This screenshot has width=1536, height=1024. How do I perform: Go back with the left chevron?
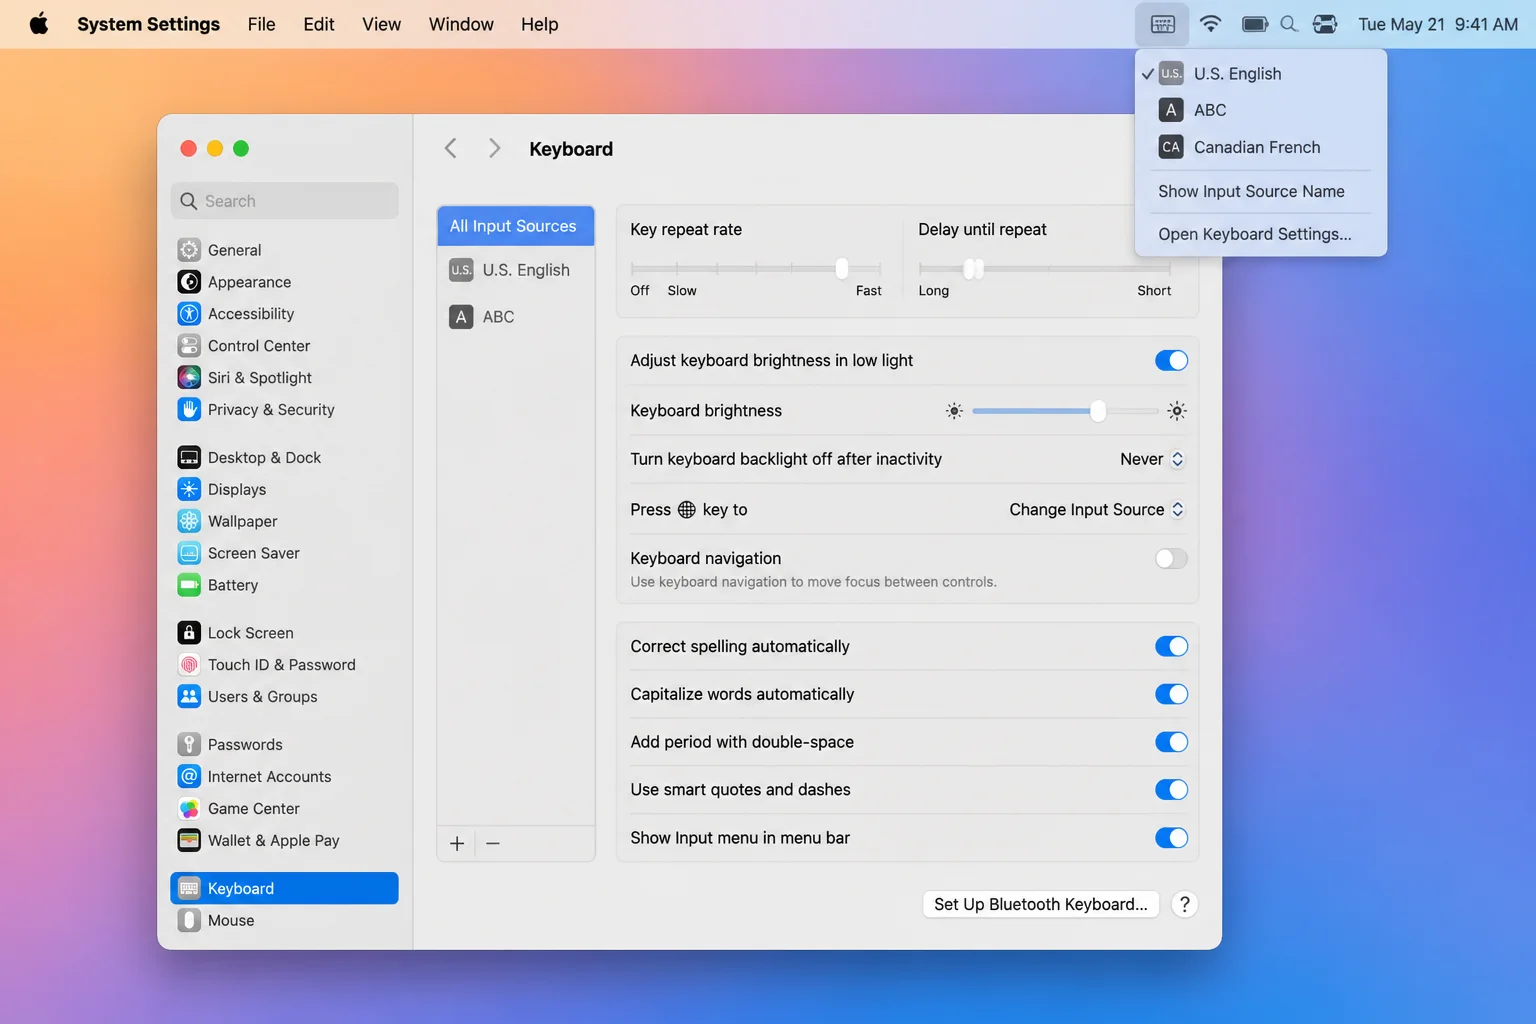451,149
